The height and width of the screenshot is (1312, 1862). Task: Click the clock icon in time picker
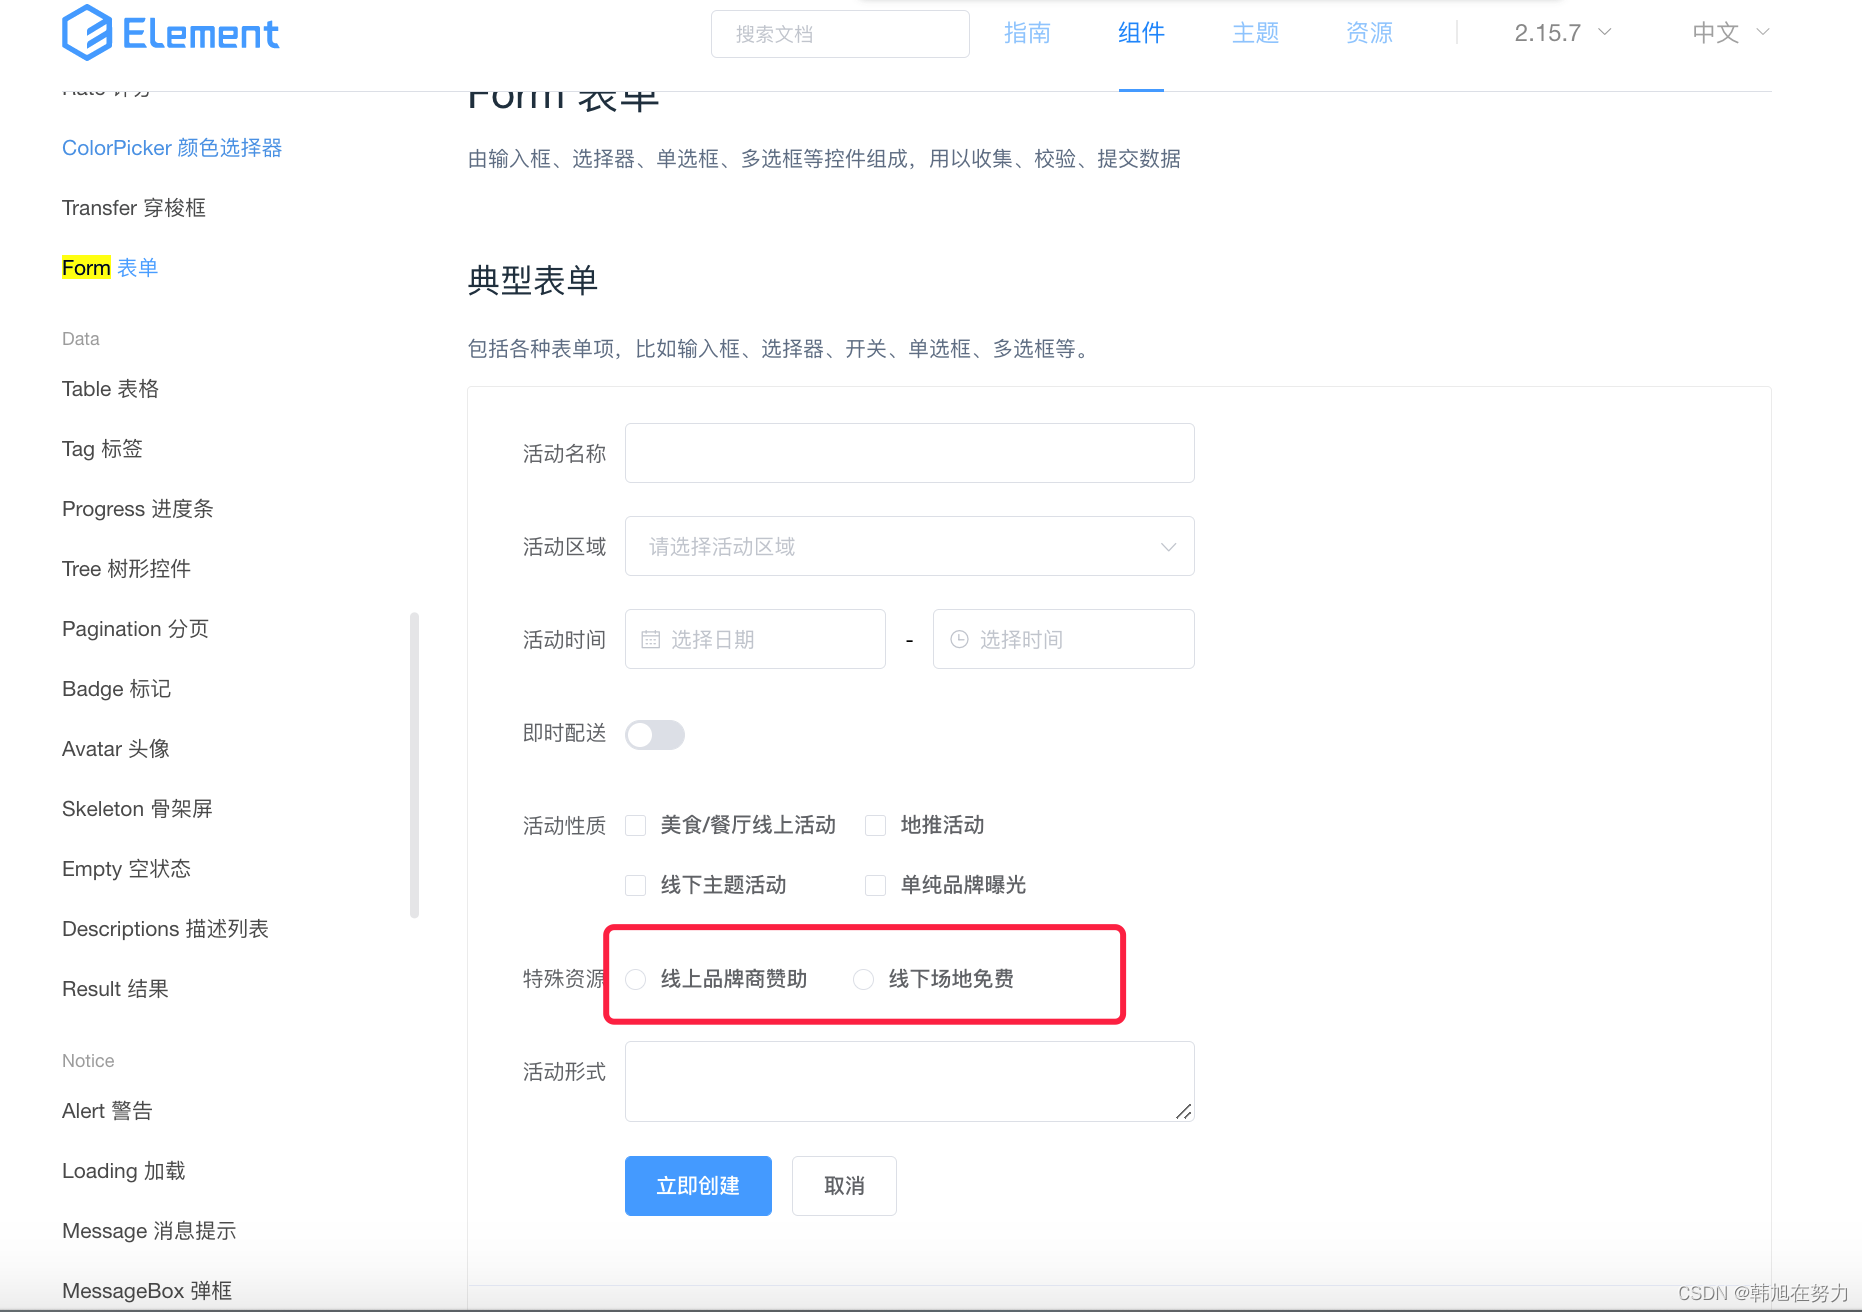[959, 639]
